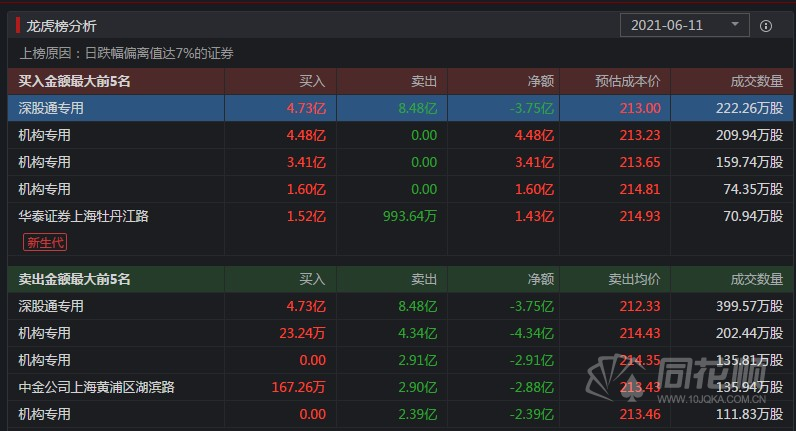The image size is (796, 431).
Task: Sort sell table by 成交数量 column
Action: coord(757,279)
